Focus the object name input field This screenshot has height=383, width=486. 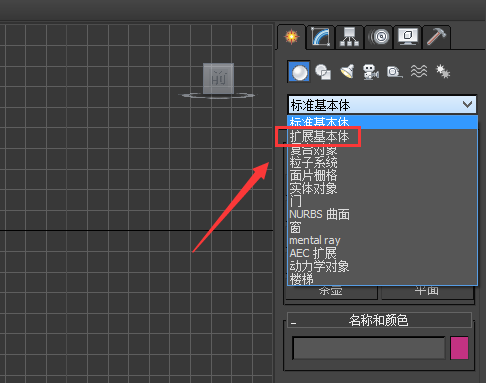(369, 348)
